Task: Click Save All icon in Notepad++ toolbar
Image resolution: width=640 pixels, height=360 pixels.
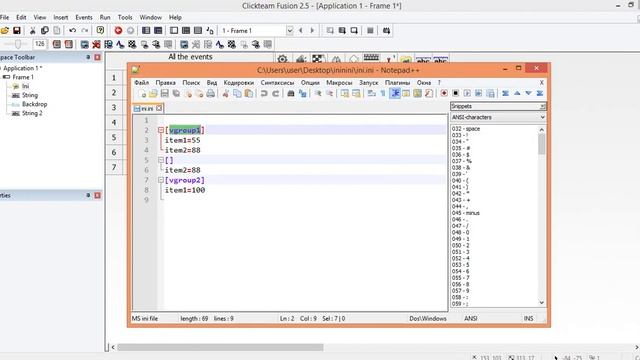Action: click(x=176, y=94)
